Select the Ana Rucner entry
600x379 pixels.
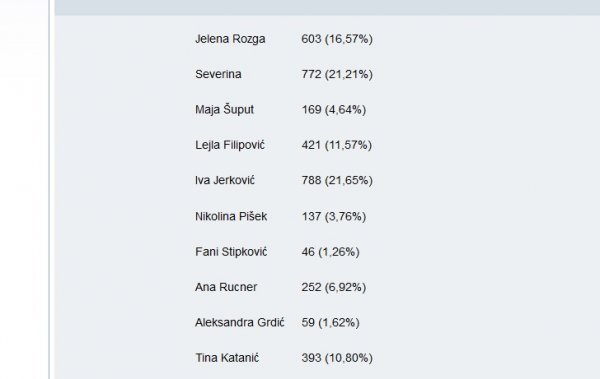(x=226, y=287)
